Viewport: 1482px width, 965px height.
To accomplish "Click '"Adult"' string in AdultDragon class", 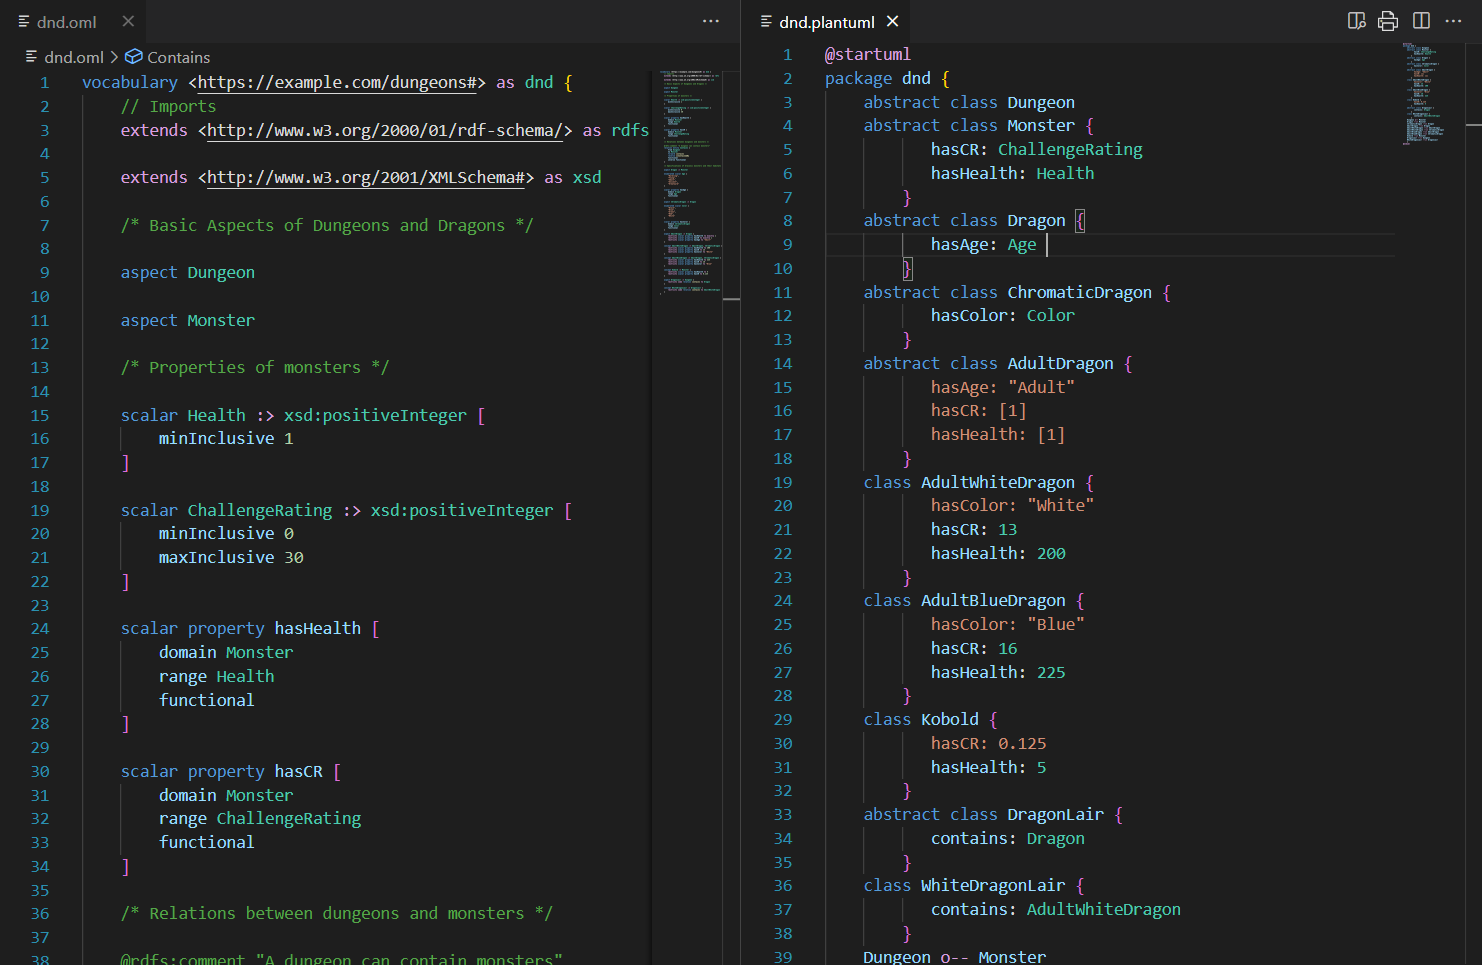I will pyautogui.click(x=1042, y=387).
